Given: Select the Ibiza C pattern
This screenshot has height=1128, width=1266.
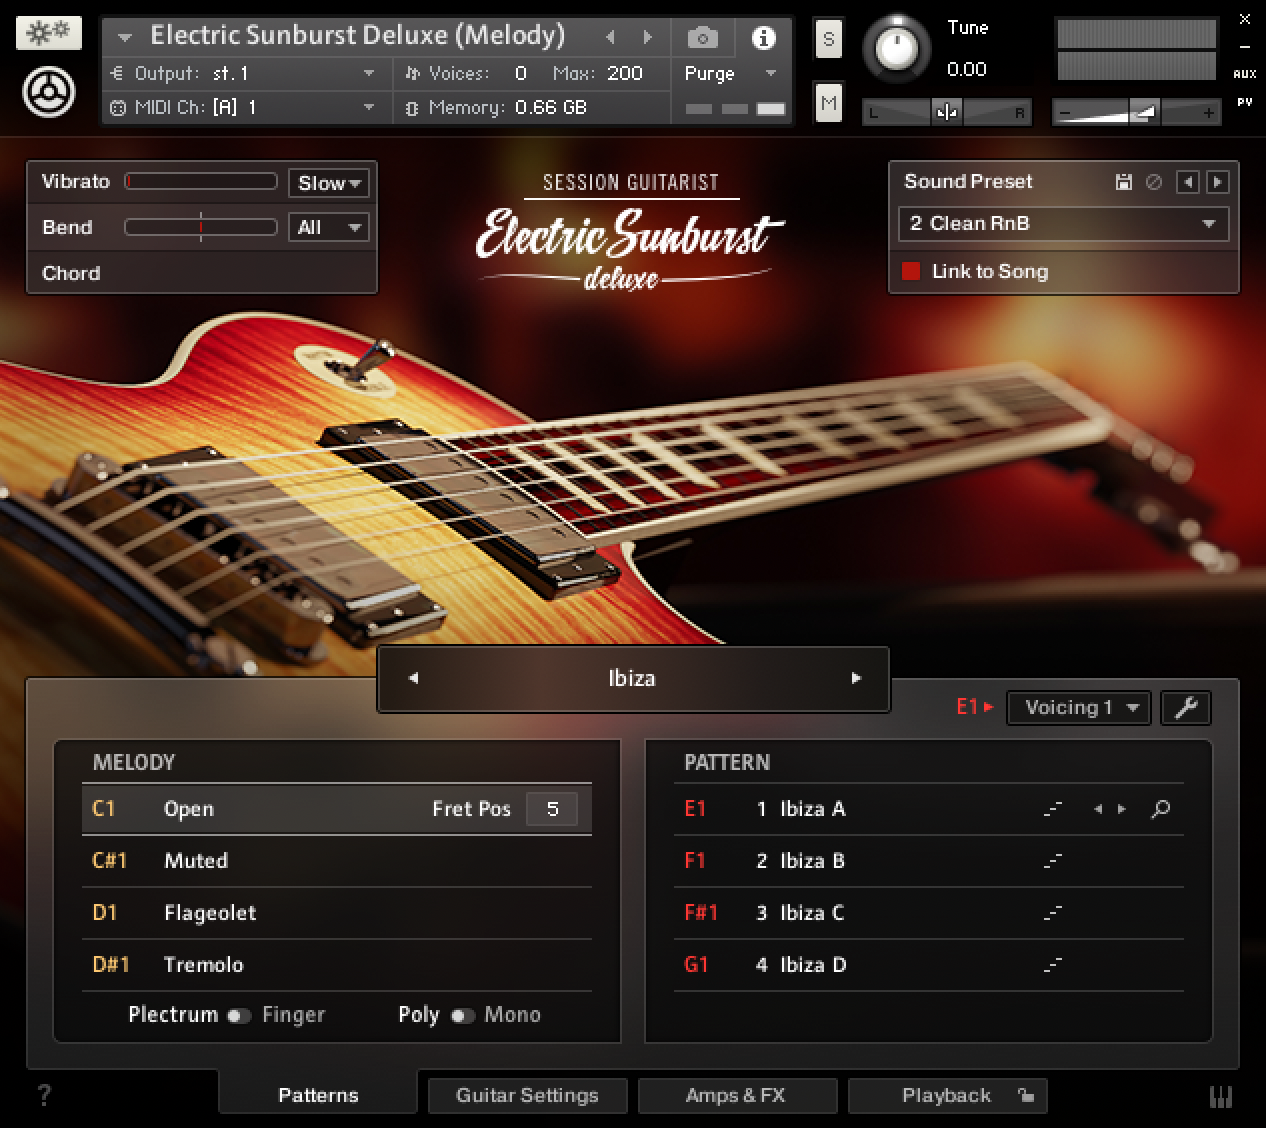Looking at the screenshot, I should pos(812,913).
